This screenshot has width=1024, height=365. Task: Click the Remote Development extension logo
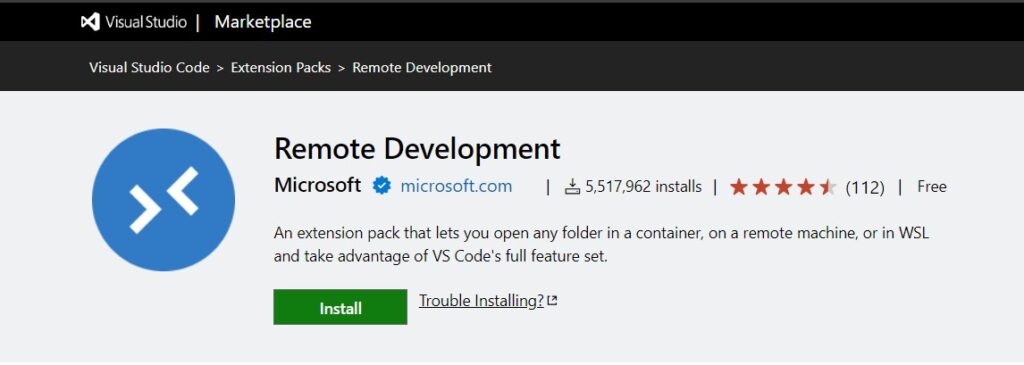163,200
